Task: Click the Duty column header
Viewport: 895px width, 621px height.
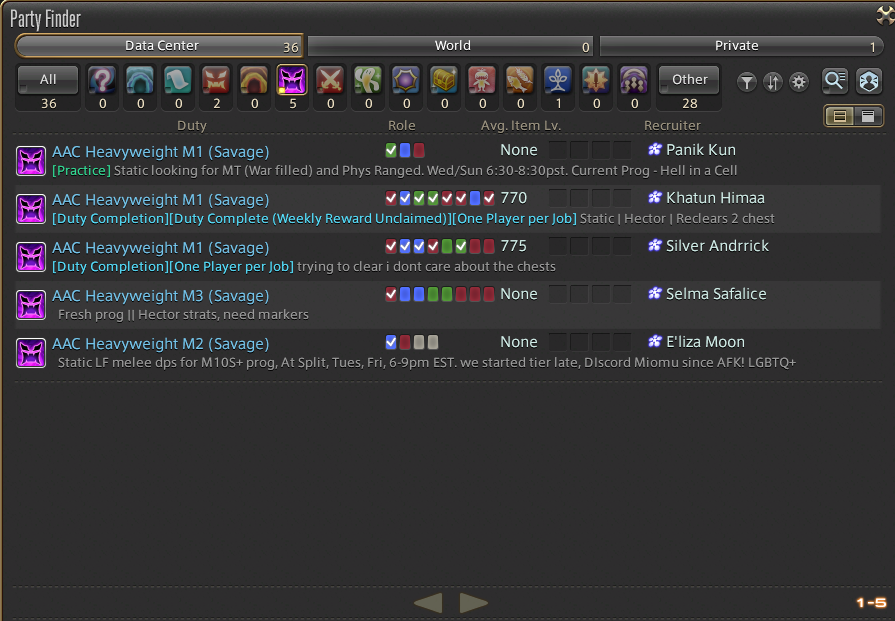Action: (192, 126)
